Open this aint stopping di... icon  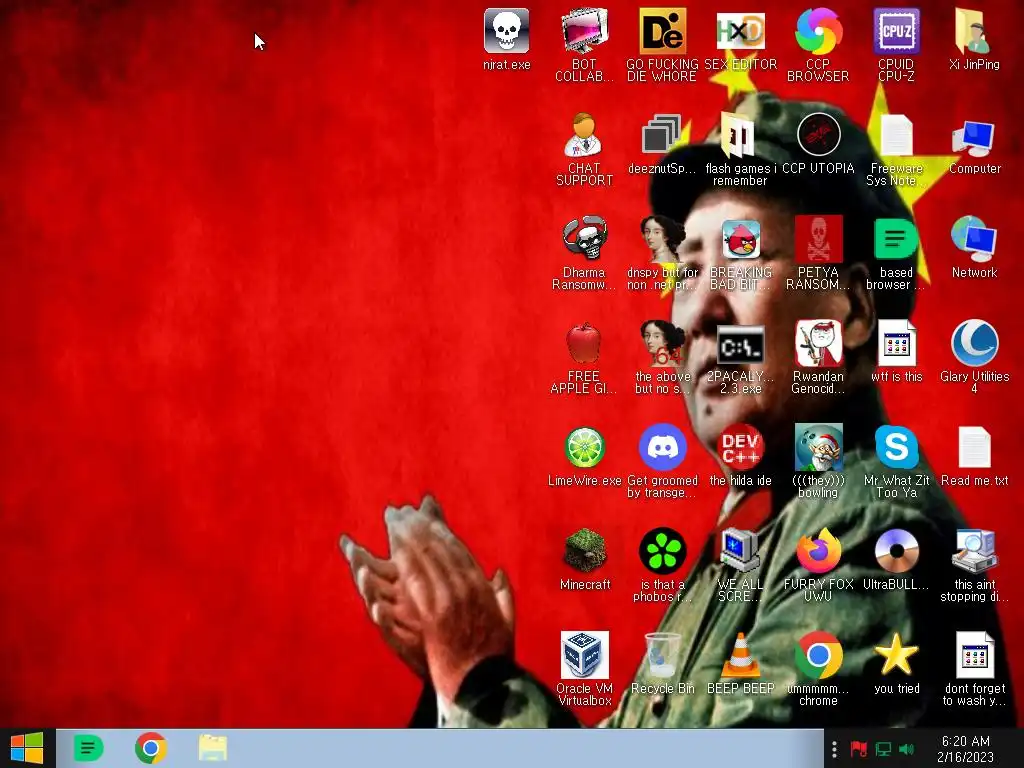pyautogui.click(x=974, y=551)
